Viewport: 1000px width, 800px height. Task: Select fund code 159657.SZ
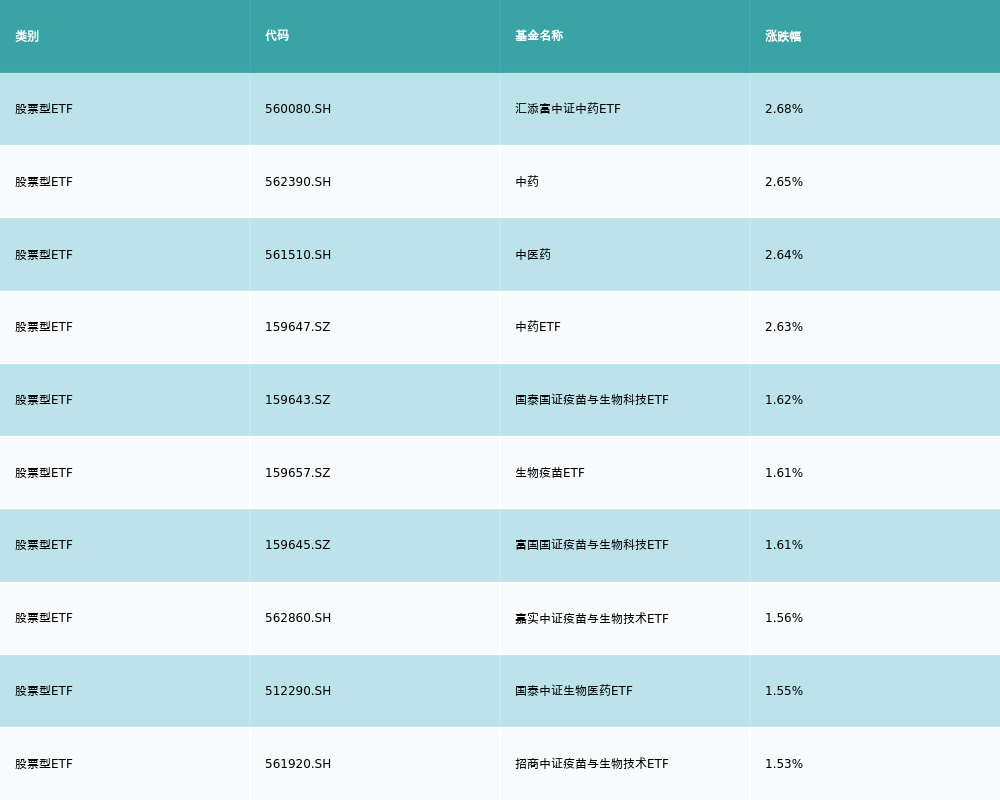click(298, 473)
